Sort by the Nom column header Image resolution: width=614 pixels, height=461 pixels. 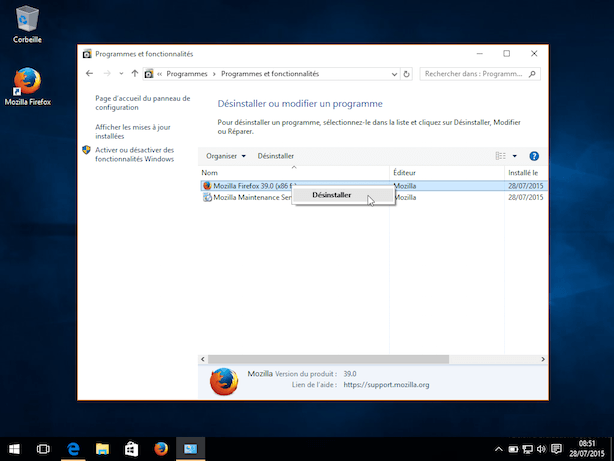294,173
